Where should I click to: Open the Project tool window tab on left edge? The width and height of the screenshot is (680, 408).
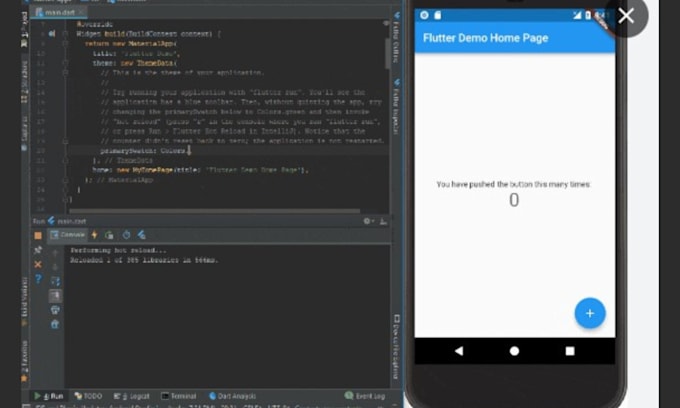coord(25,28)
